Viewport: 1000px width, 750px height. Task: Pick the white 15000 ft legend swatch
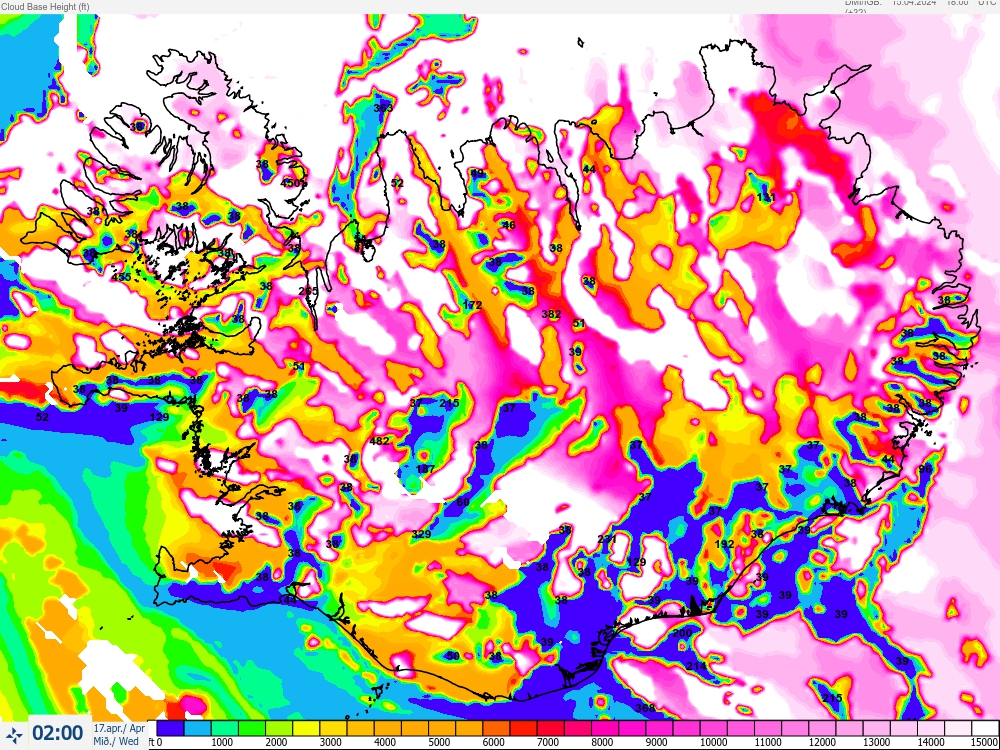point(985,728)
